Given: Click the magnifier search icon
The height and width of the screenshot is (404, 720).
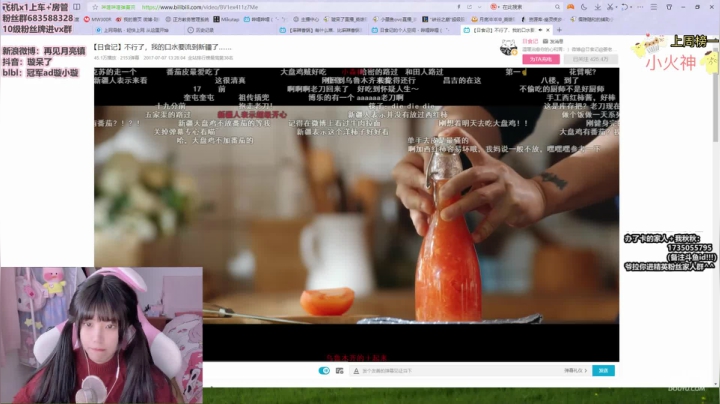Looking at the screenshot, I should click(x=557, y=7).
